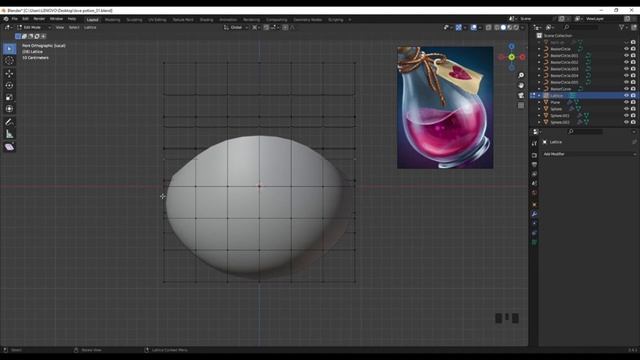Toggle proportional editing in header

click(x=285, y=27)
